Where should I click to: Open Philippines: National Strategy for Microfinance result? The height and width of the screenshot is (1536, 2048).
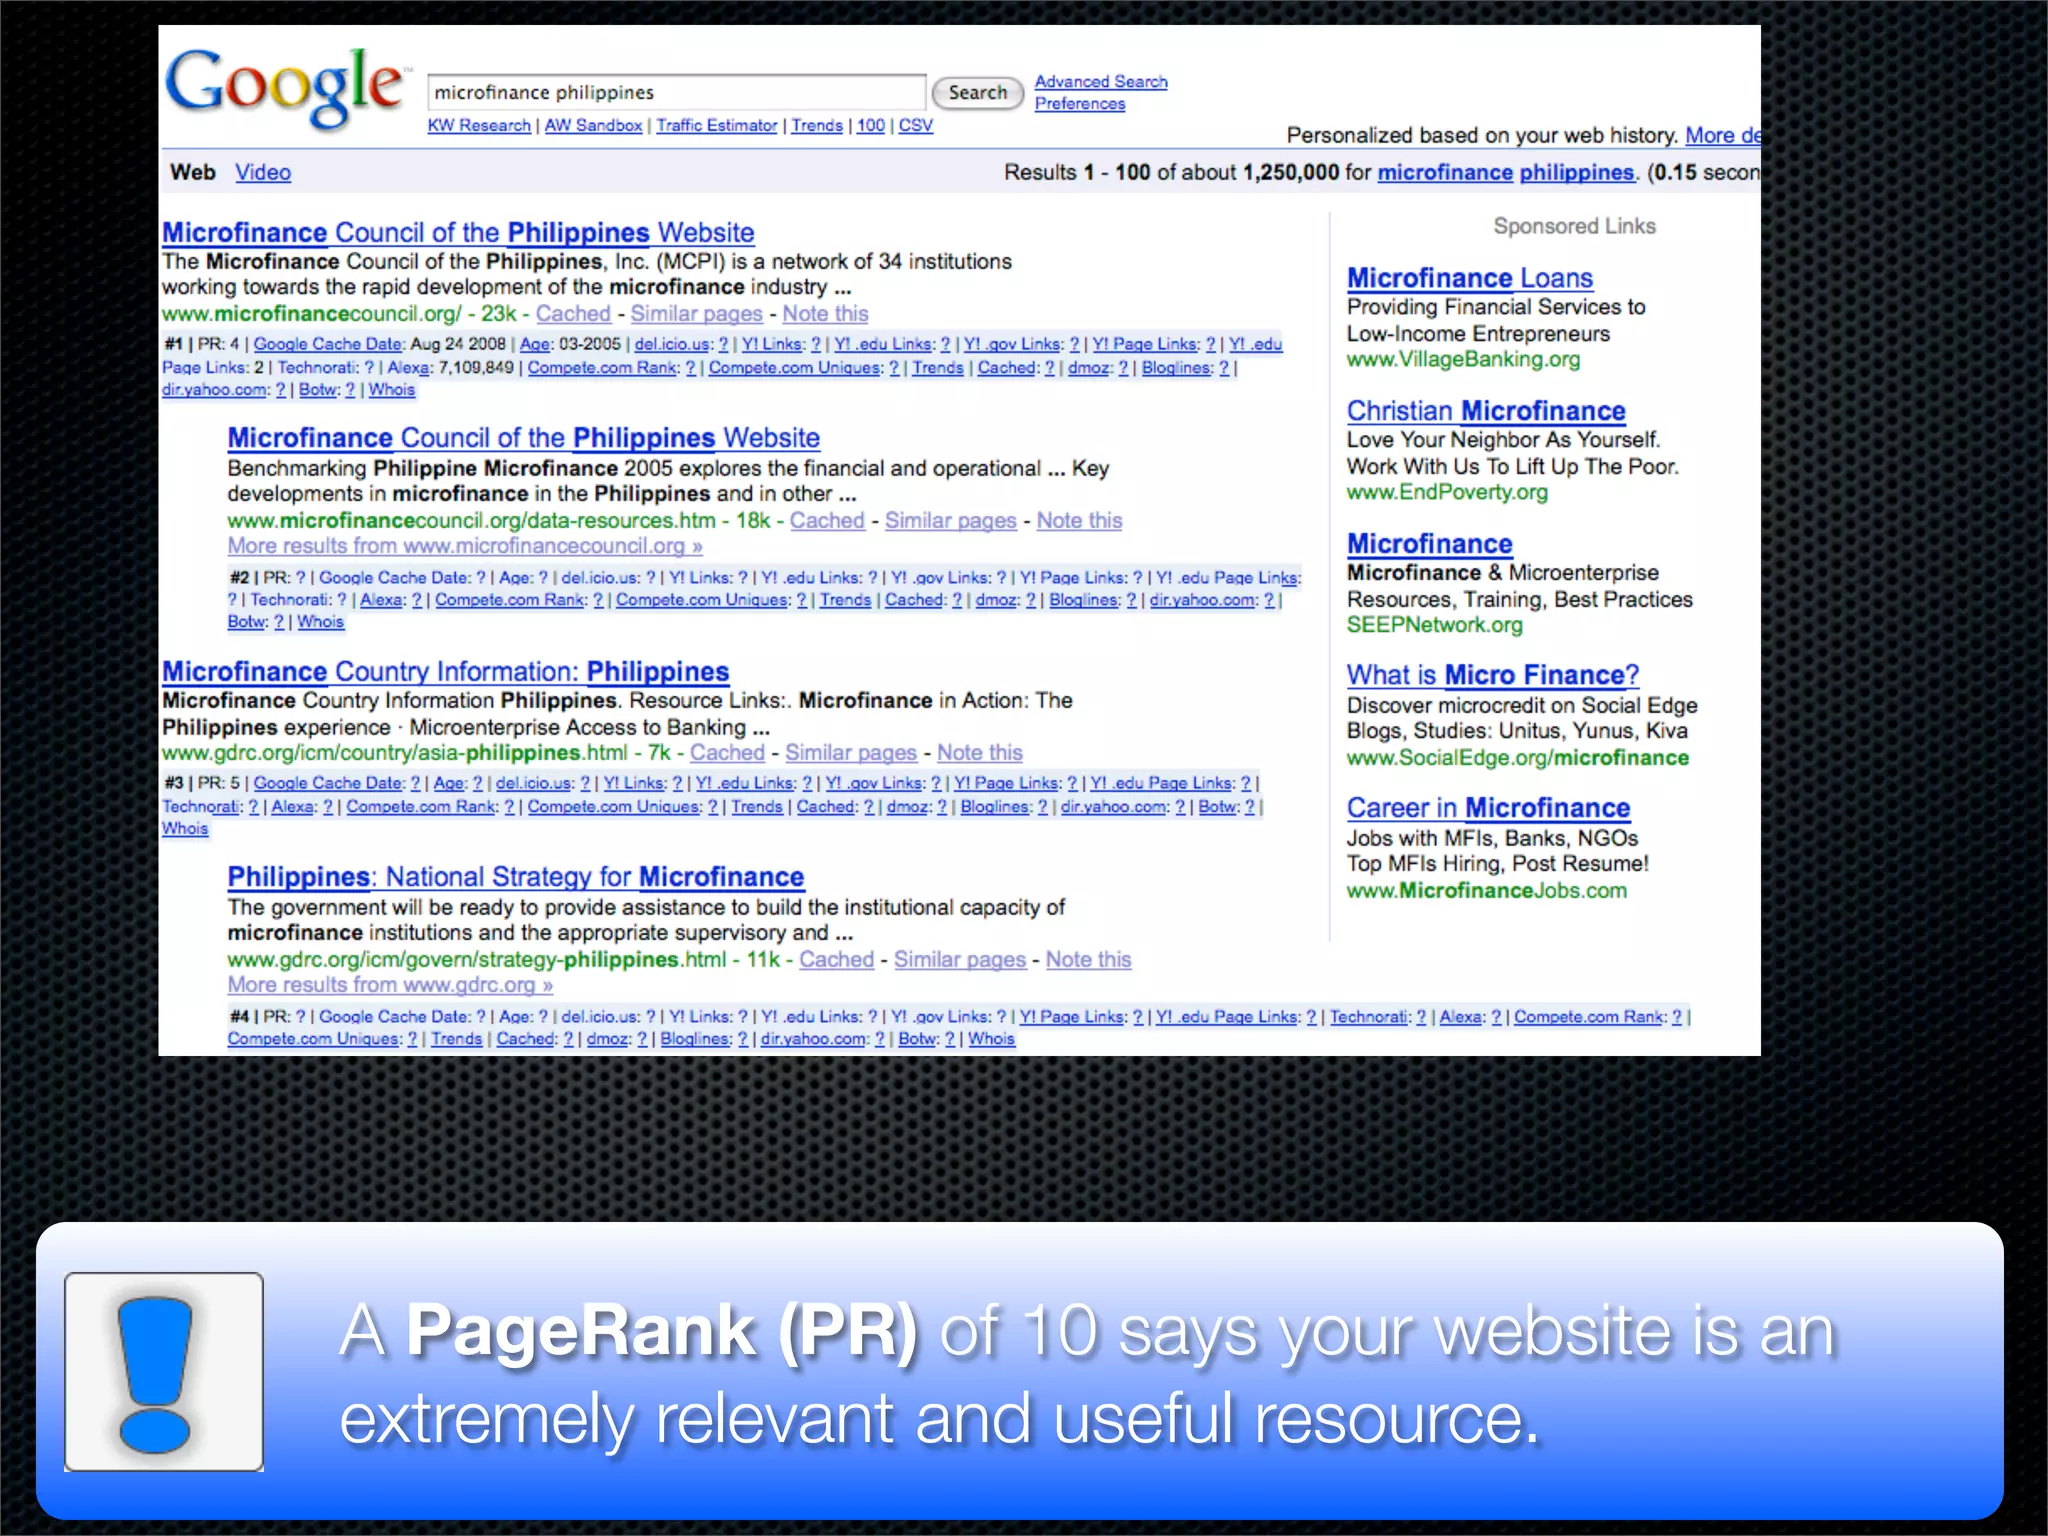pyautogui.click(x=516, y=878)
